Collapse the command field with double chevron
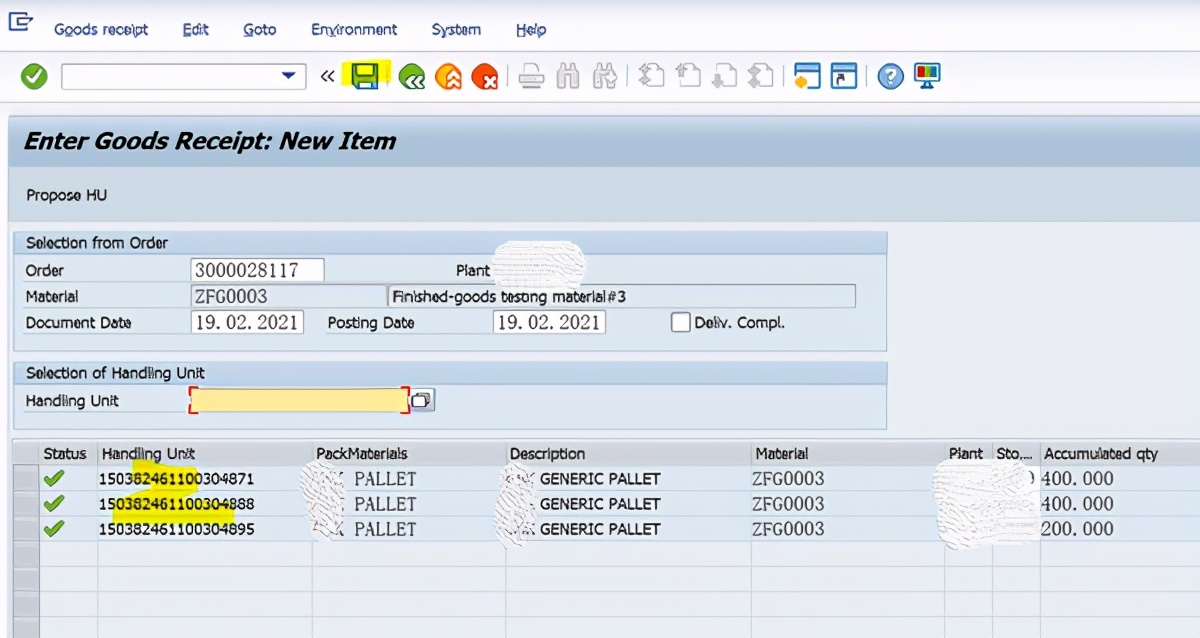Image resolution: width=1200 pixels, height=638 pixels. point(327,77)
